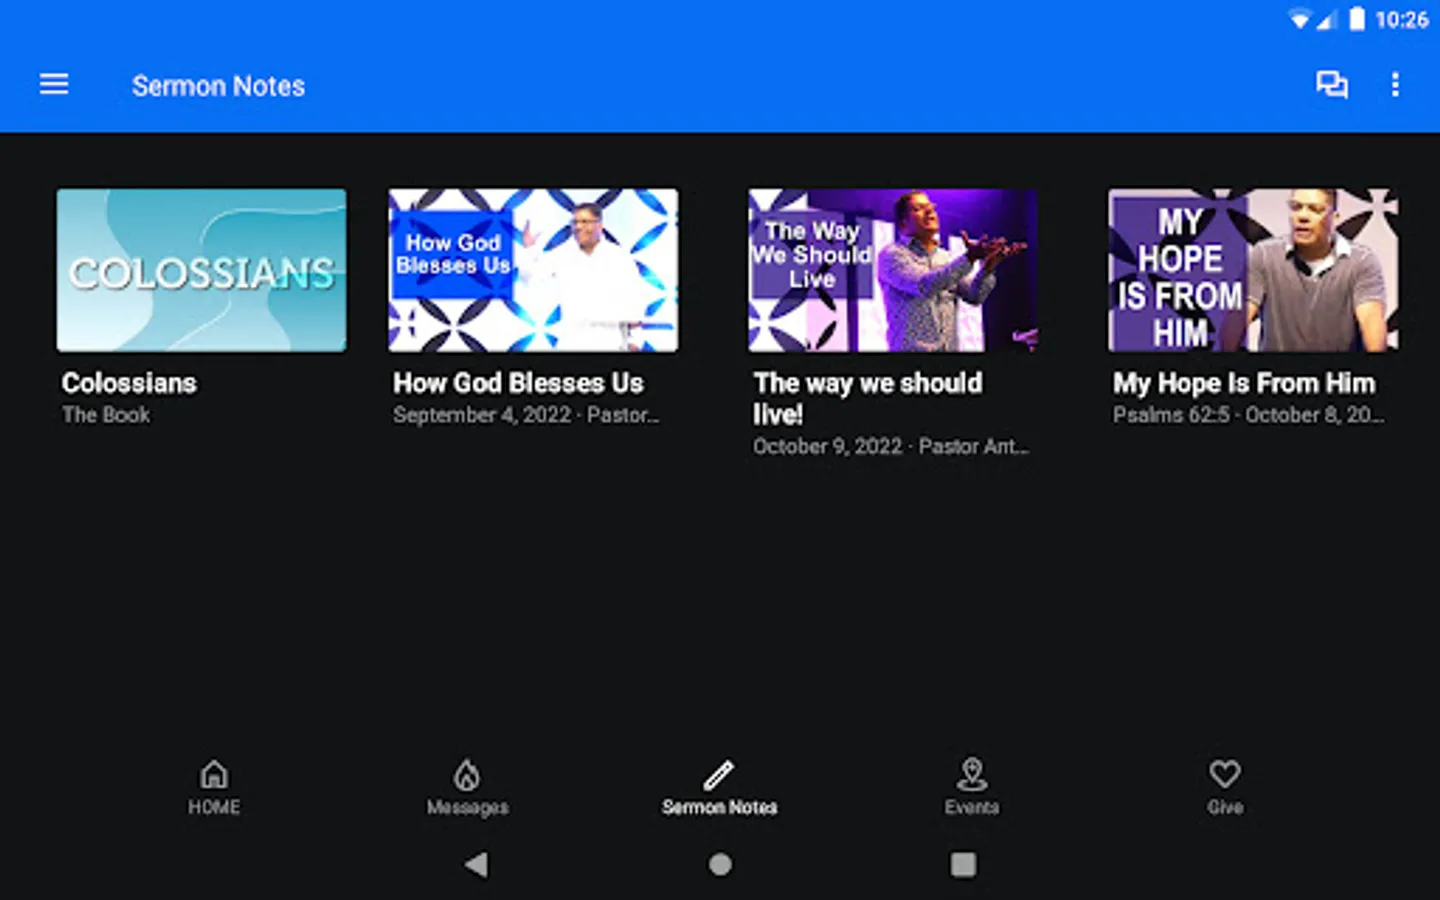
Task: Open the chat messages icon
Action: coord(1331,85)
